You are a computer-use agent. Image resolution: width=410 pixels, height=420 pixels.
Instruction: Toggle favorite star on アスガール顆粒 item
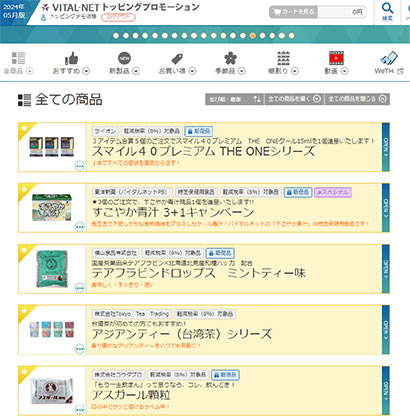coord(24,372)
